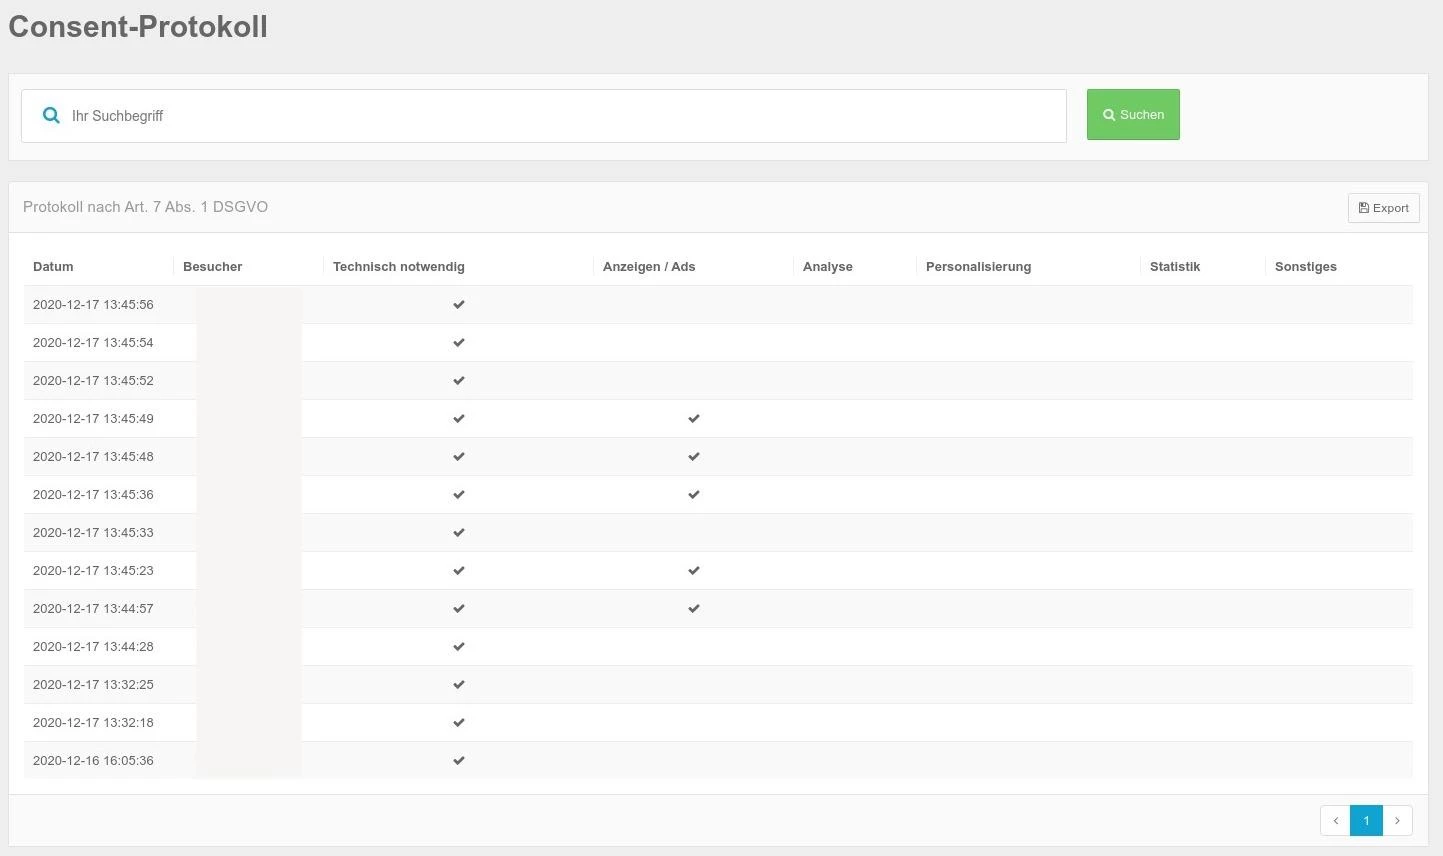Click Sonstiges column header
Viewport: 1443px width, 856px height.
click(x=1305, y=267)
